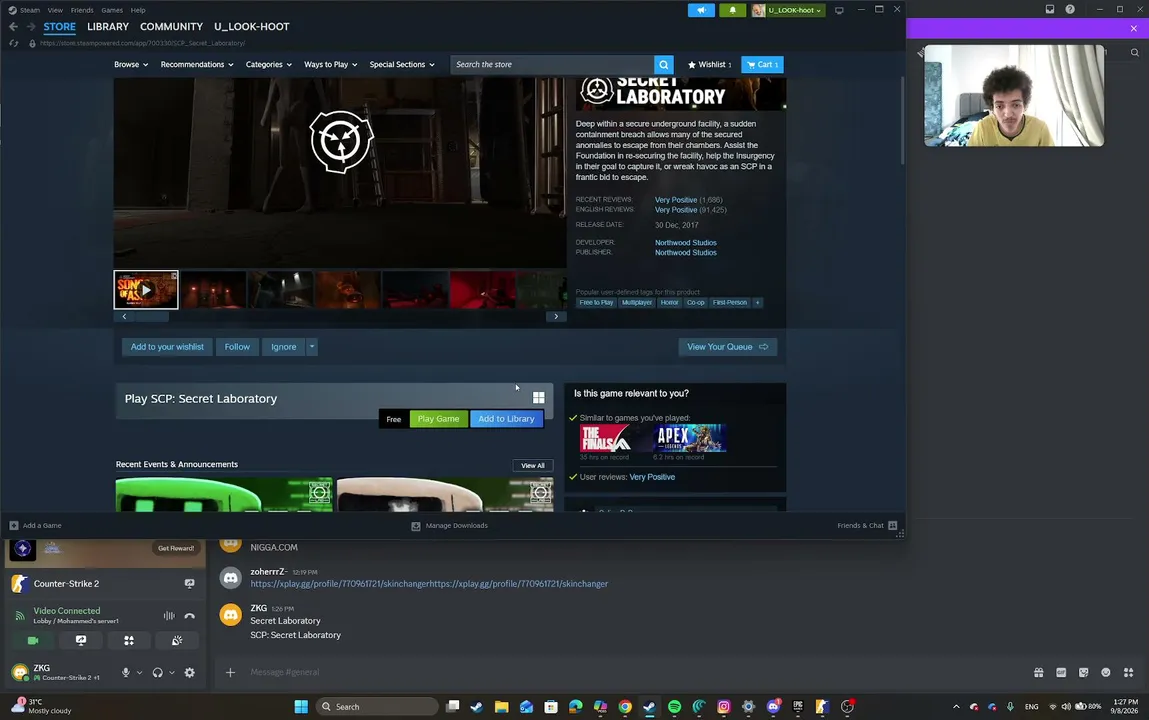The width and height of the screenshot is (1149, 720).
Task: Advance media carousel with right arrow
Action: tap(556, 316)
